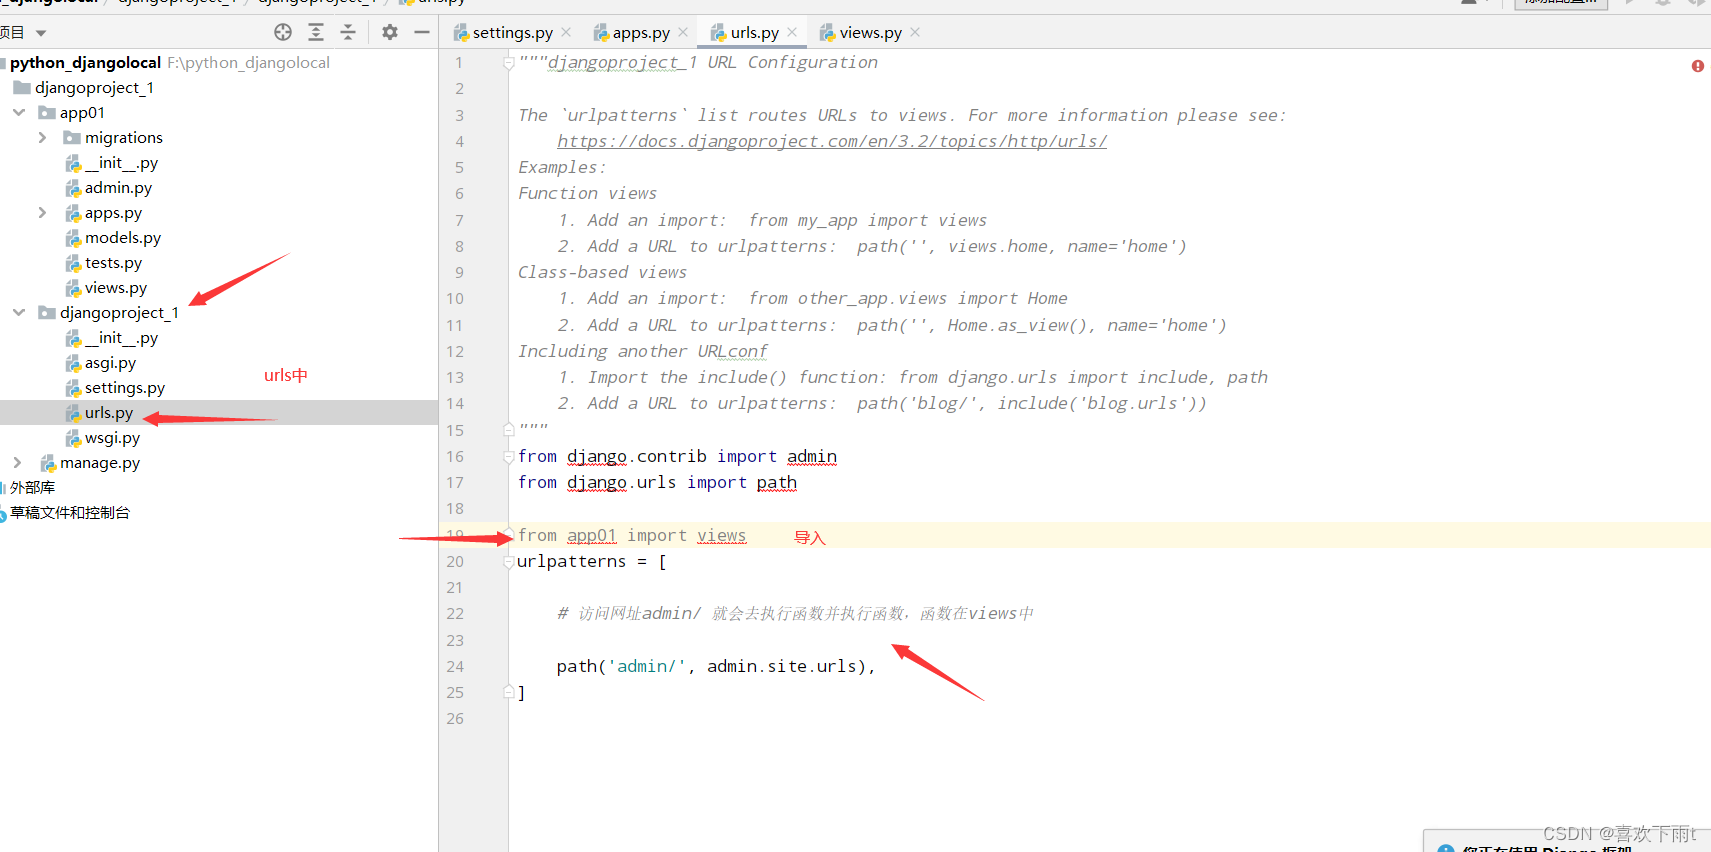This screenshot has width=1711, height=852.
Task: Expand the apps.py node arrow in tree
Action: coord(42,212)
